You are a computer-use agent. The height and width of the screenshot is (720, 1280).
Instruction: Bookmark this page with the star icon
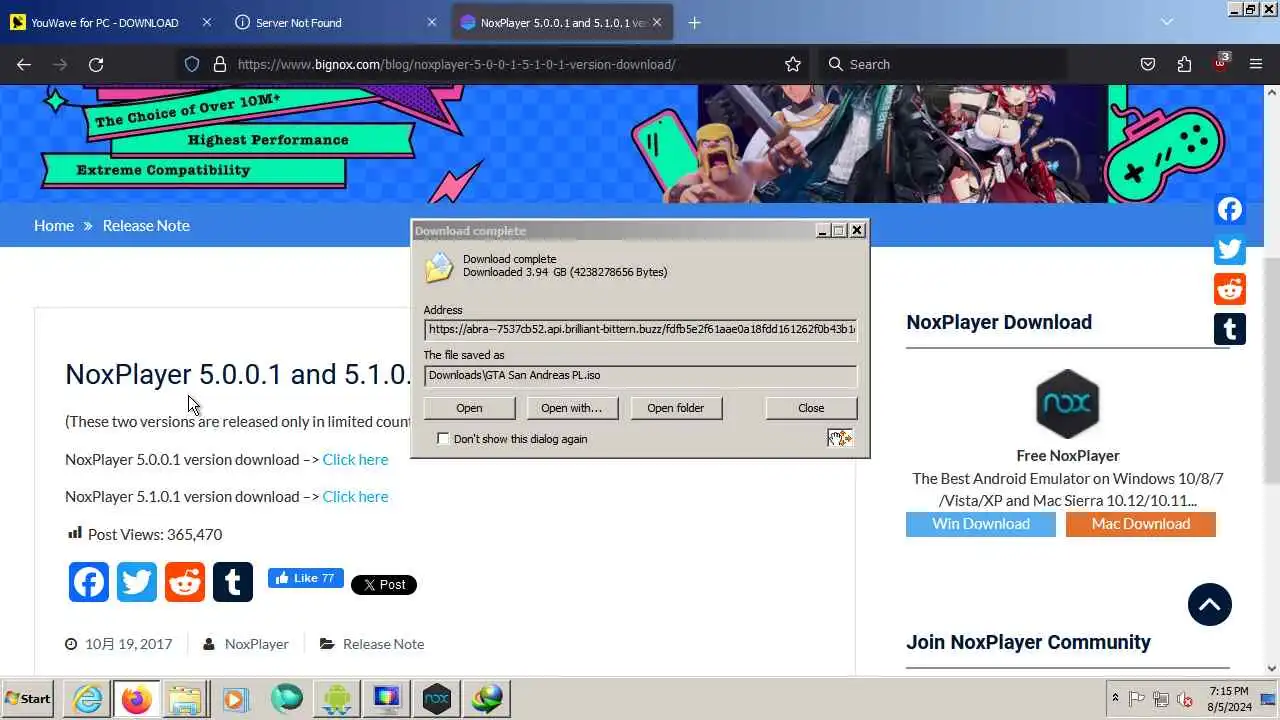(793, 64)
